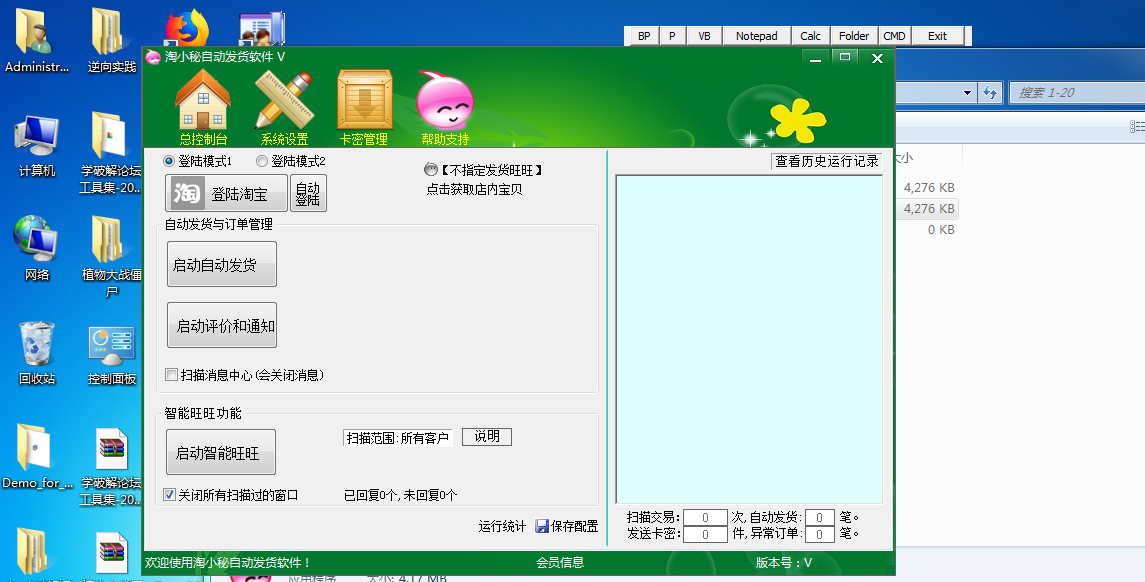Open the address bar dropdown arrow

[x=967, y=93]
